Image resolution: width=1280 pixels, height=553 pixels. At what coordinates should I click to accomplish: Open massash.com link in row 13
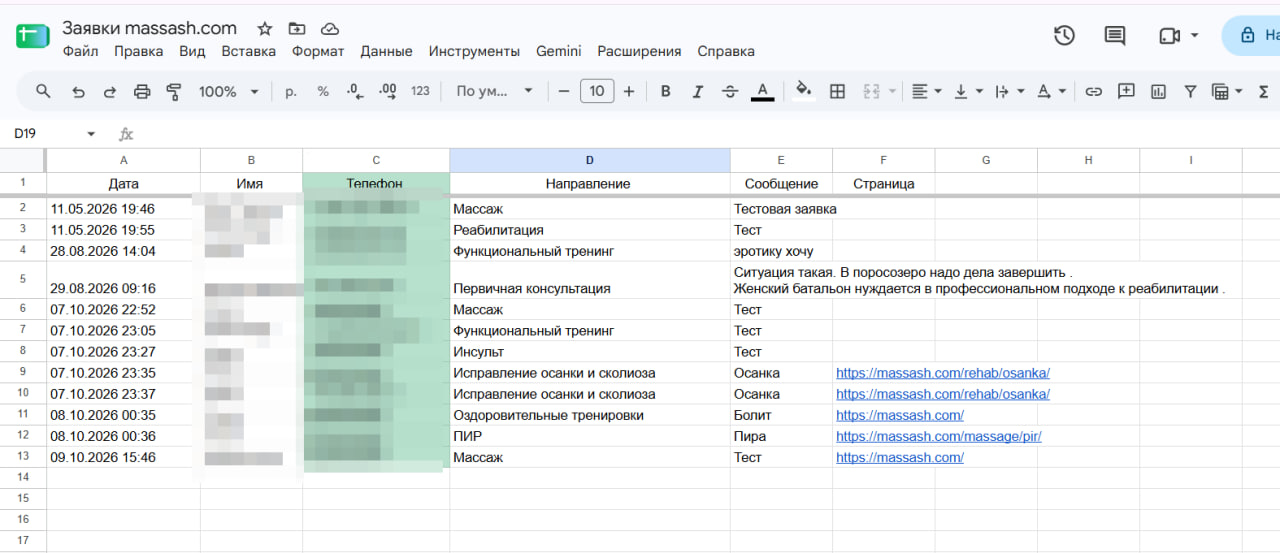coord(900,457)
